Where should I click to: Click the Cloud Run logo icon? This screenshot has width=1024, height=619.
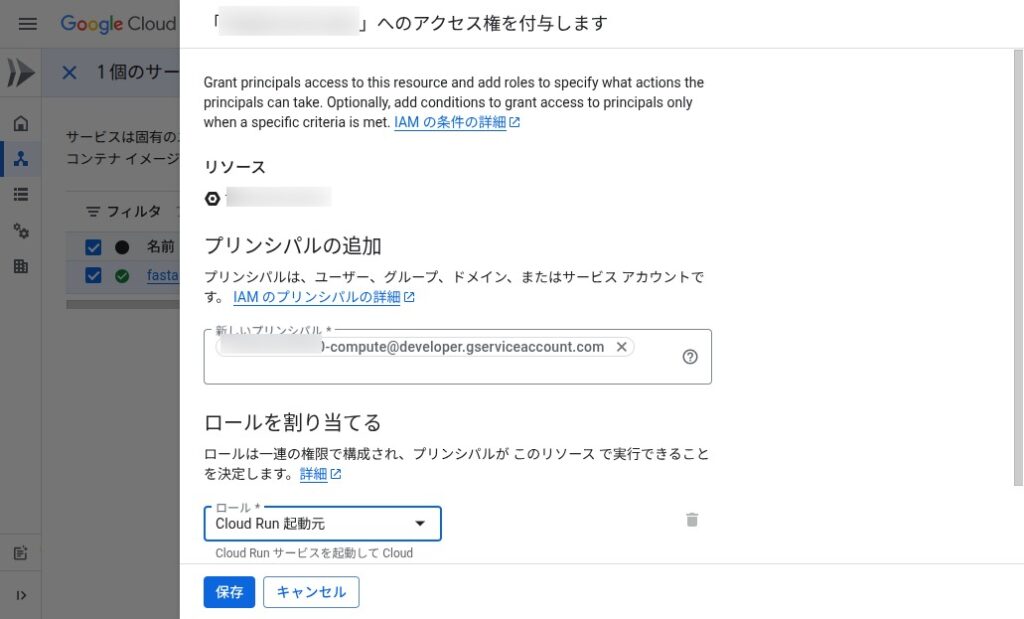[21, 73]
